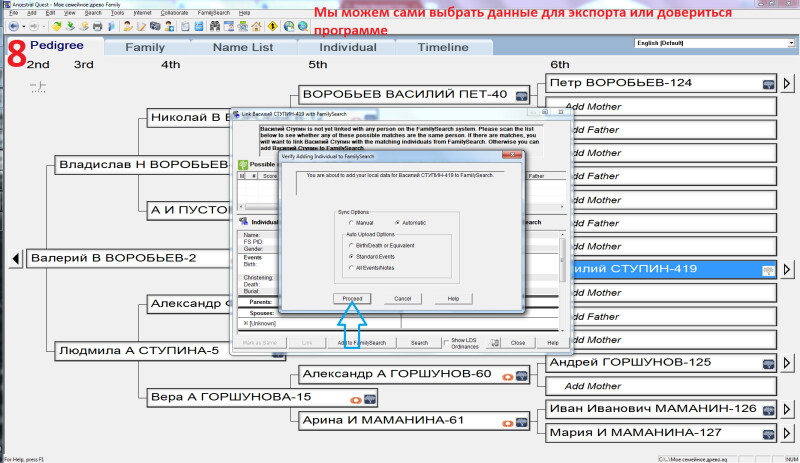Expand ancestors arrow beside Мария И МАМАНИНА-127
800x463 pixels.
[787, 433]
